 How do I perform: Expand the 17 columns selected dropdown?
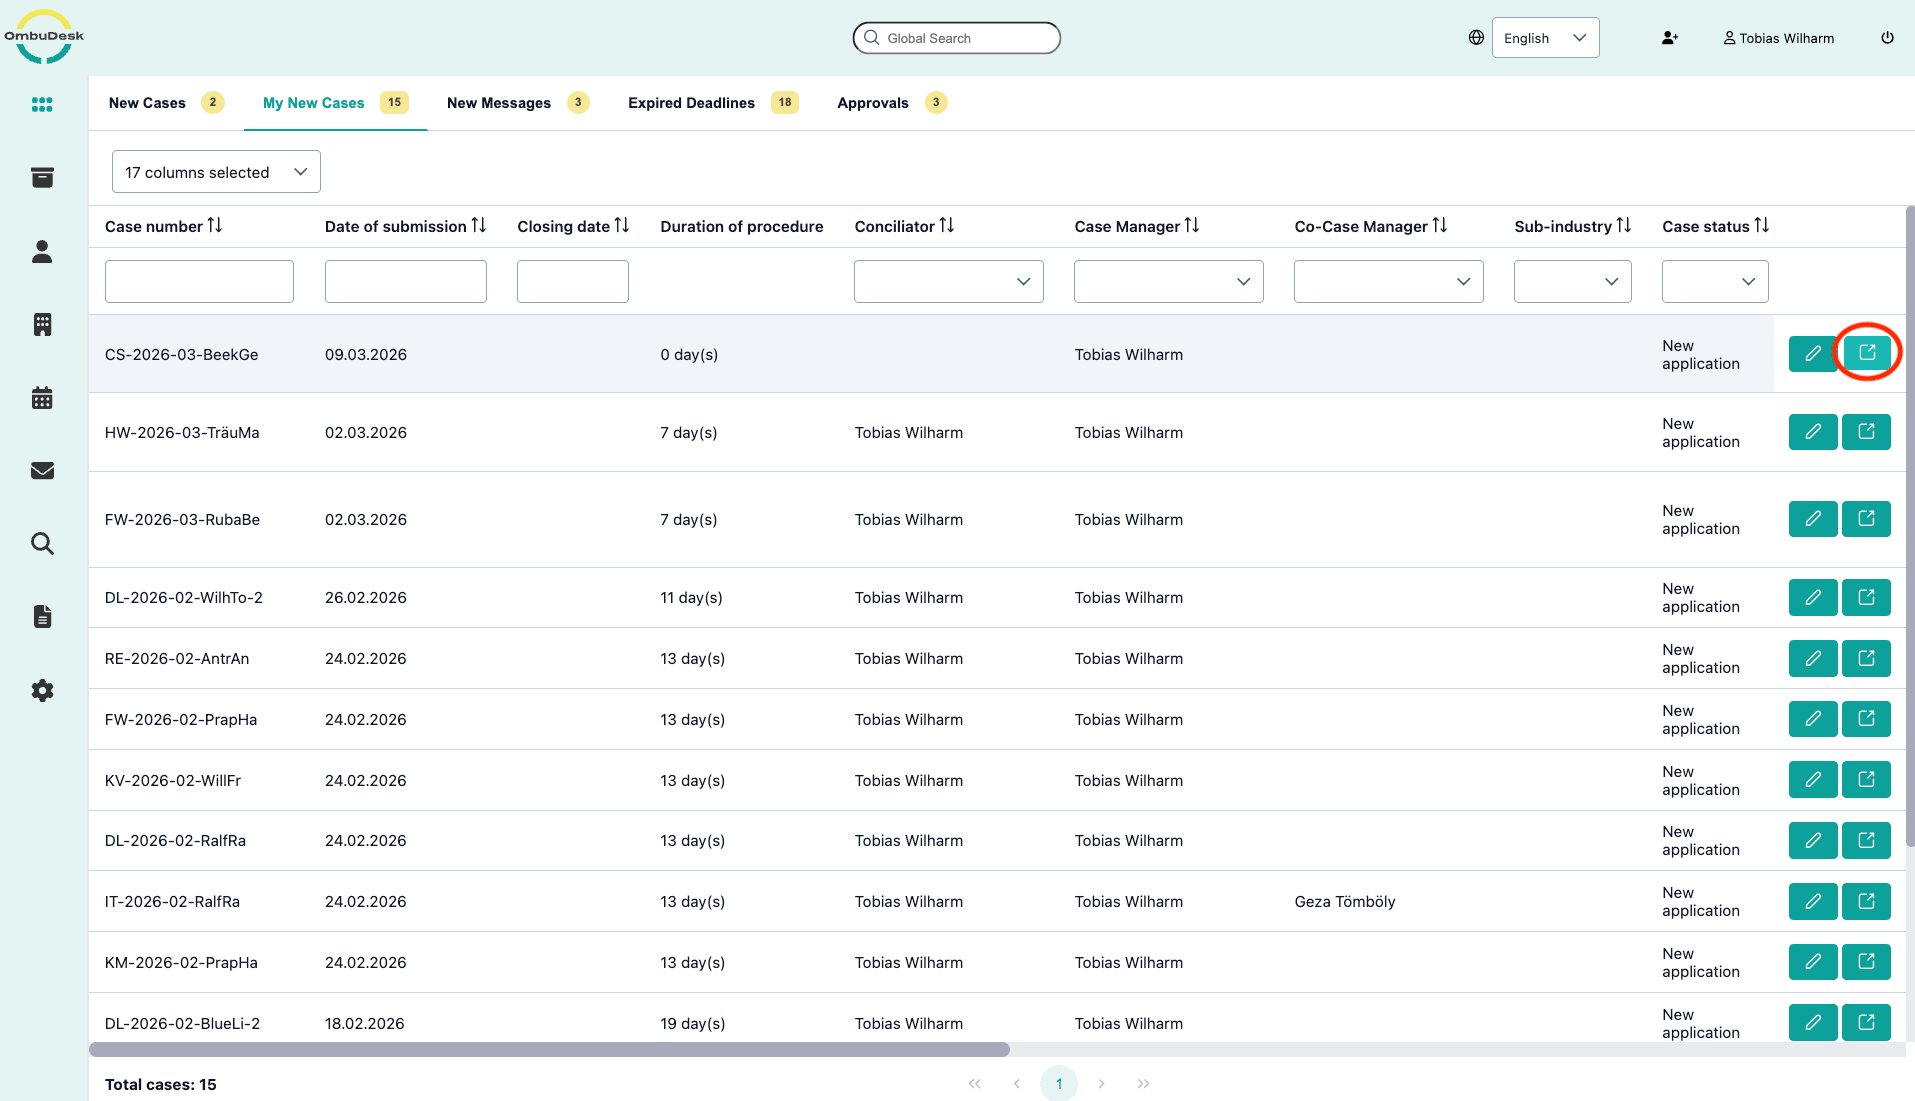pyautogui.click(x=216, y=172)
